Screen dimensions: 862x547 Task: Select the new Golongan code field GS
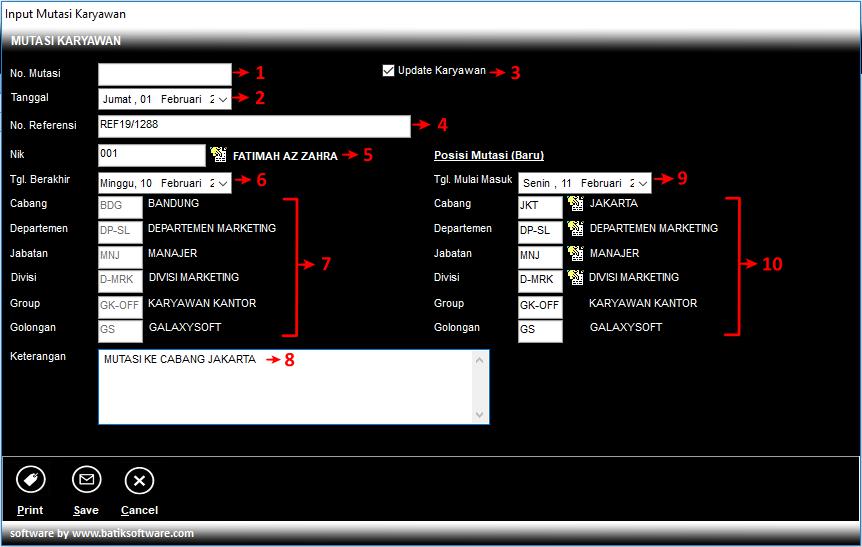pos(540,331)
